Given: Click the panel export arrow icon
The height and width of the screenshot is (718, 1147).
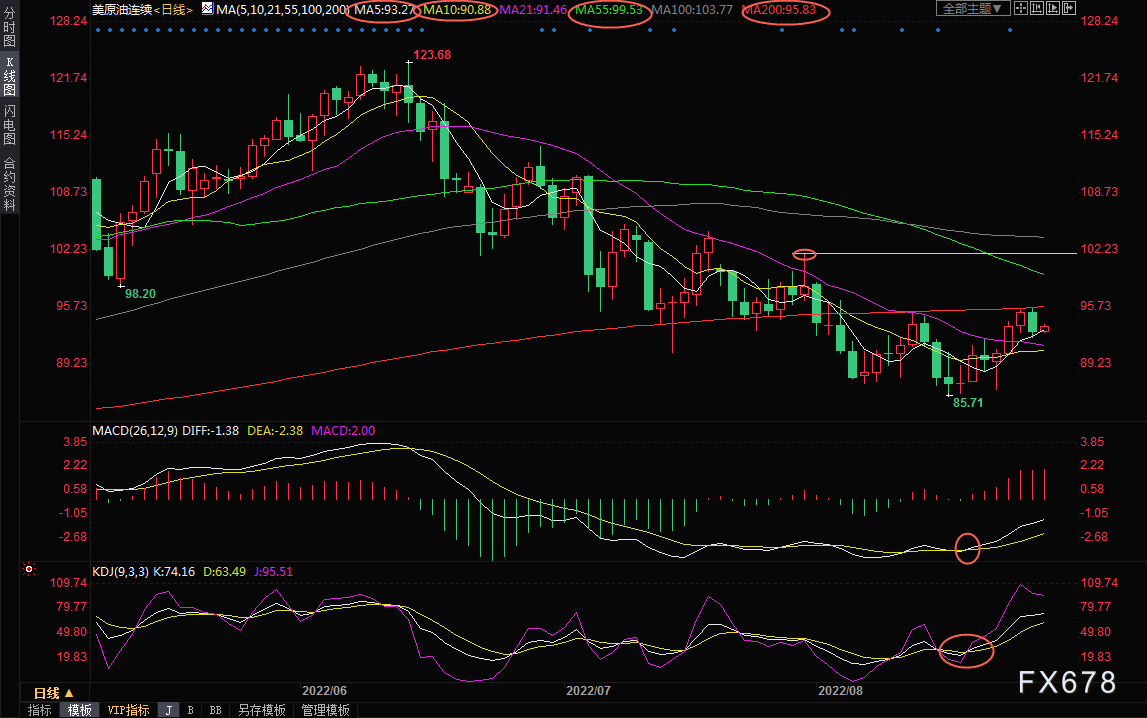Looking at the screenshot, I should click(1069, 8).
